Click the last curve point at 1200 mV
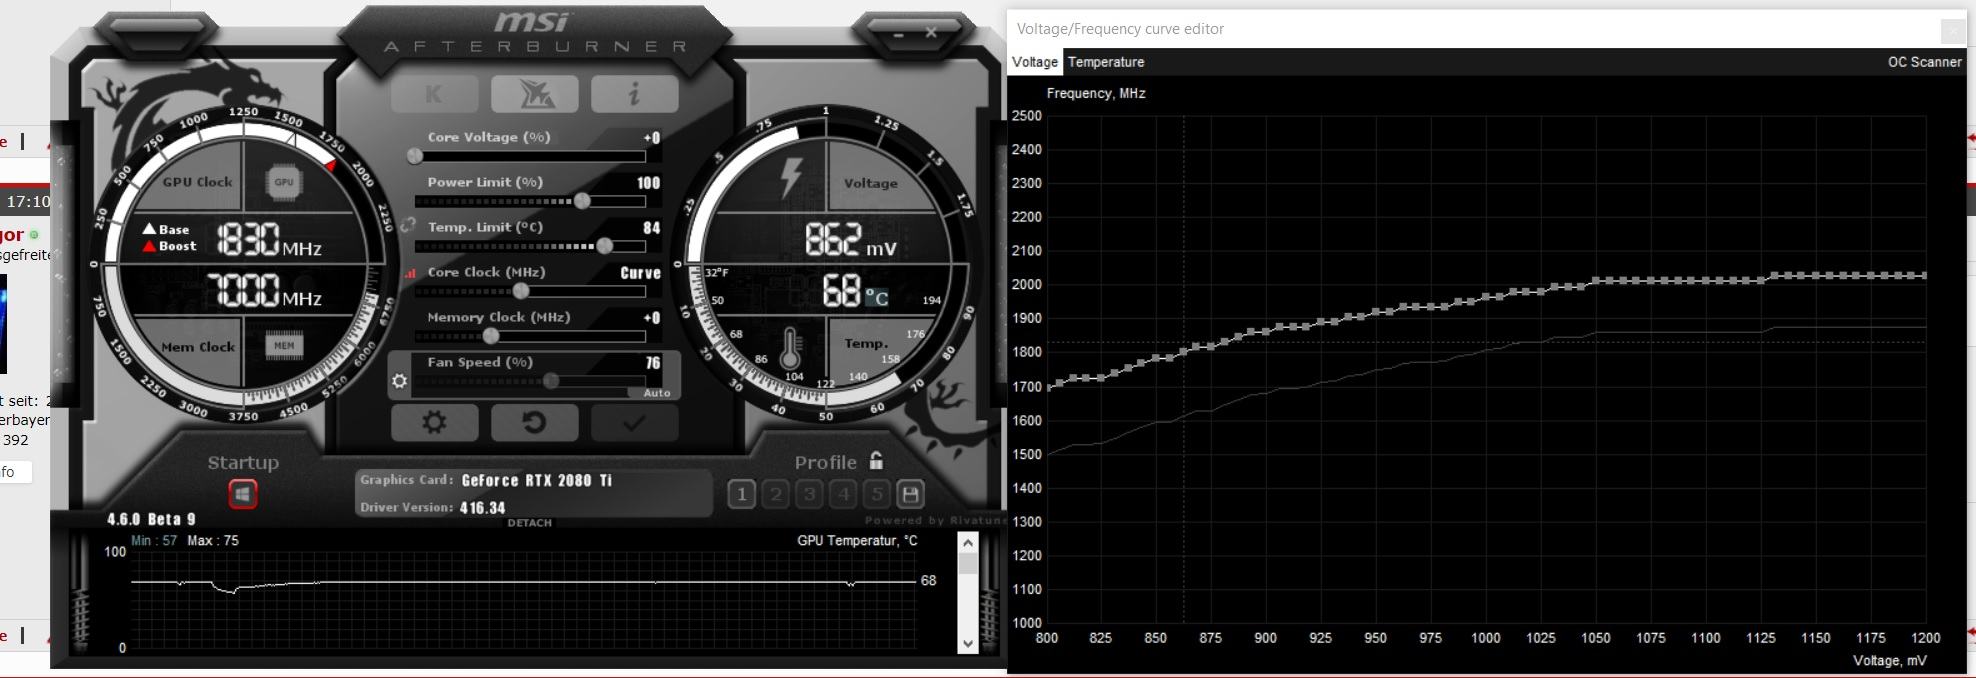 coord(1924,275)
